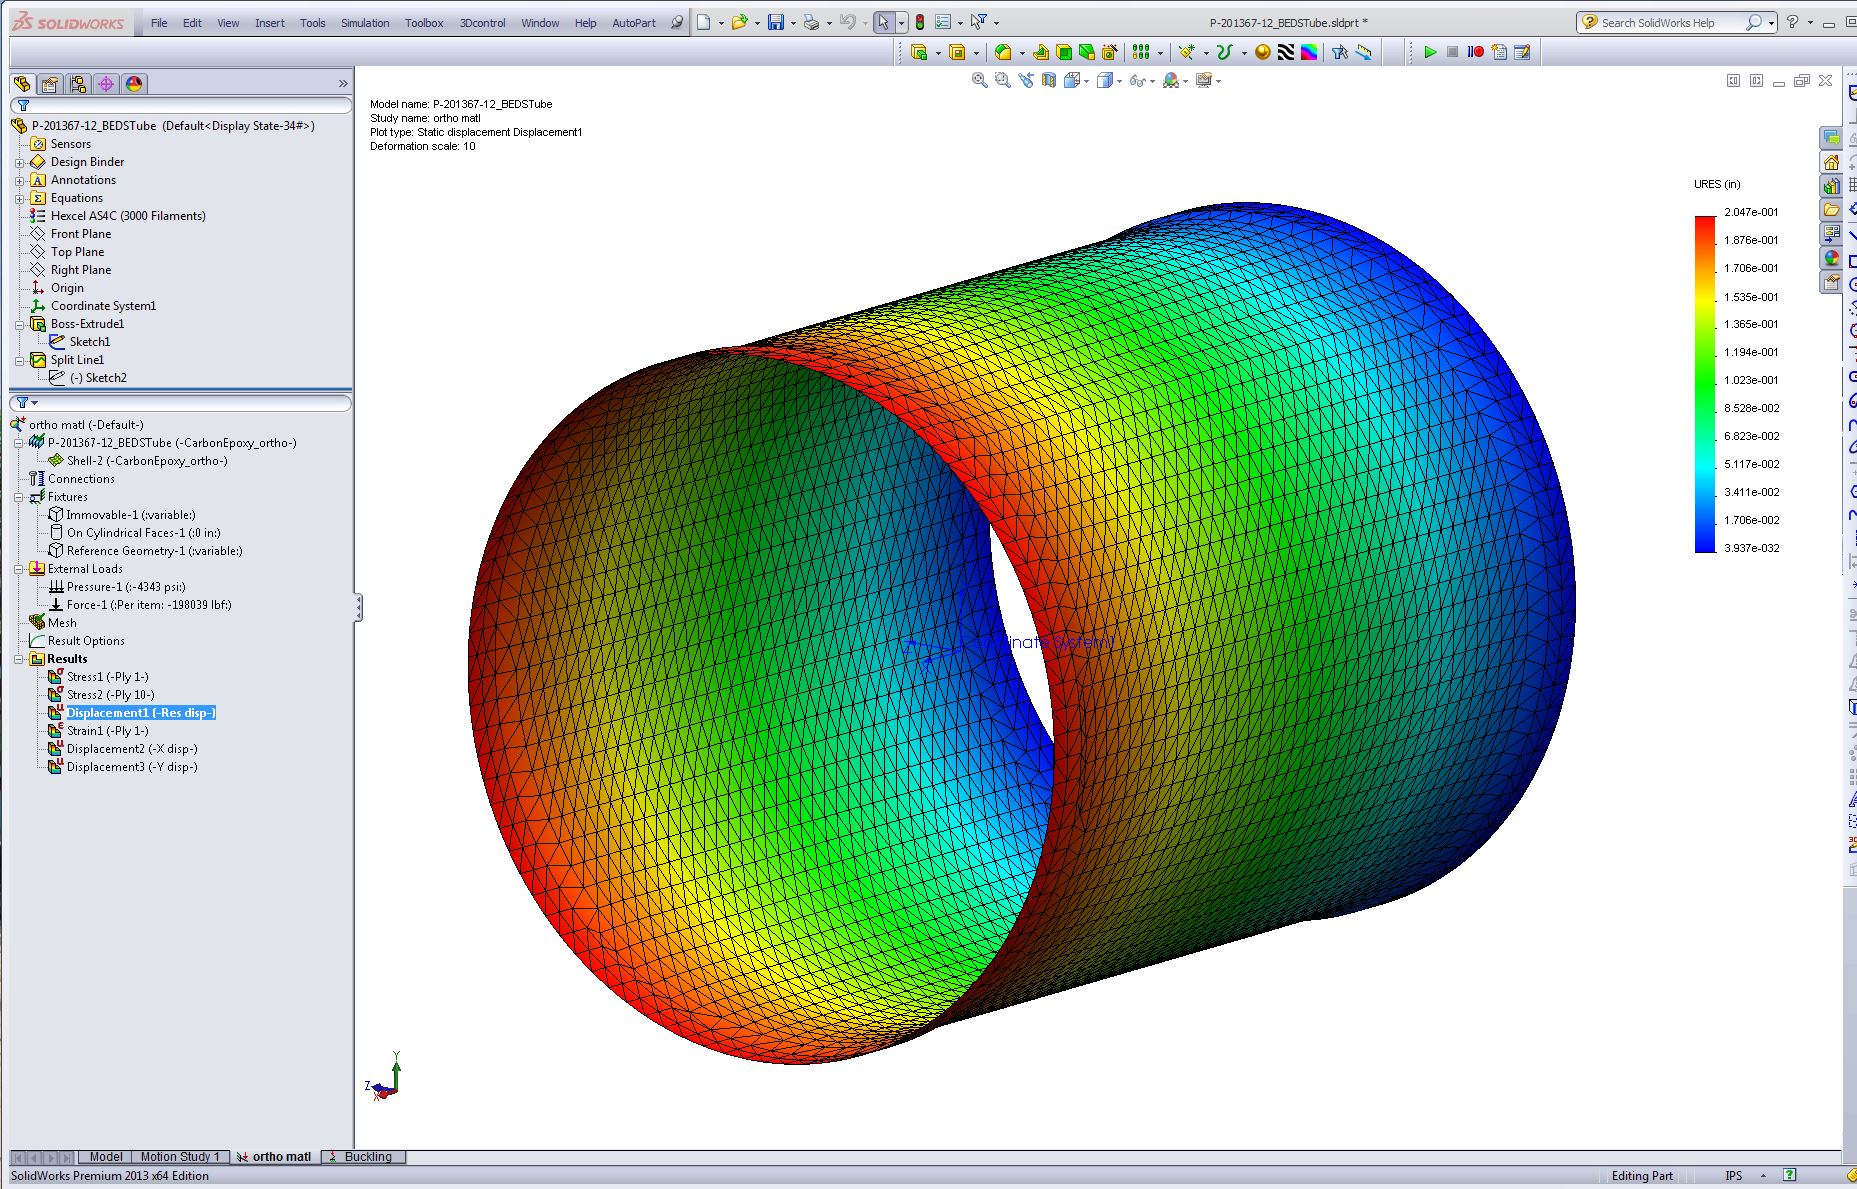The width and height of the screenshot is (1857, 1189).
Task: Click the Zoom to Area icon
Action: [x=1003, y=80]
